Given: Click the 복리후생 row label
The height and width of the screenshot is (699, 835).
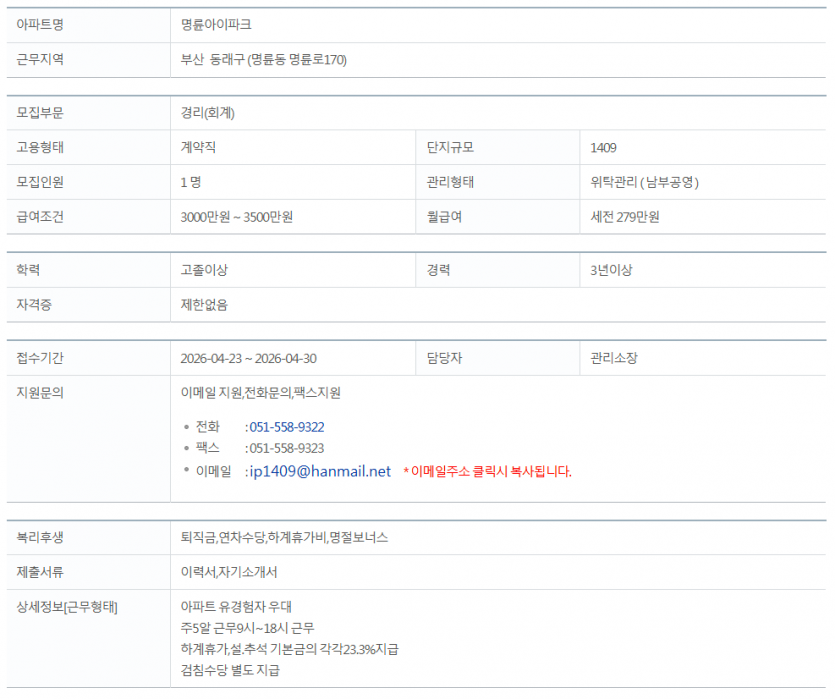Looking at the screenshot, I should (40, 537).
